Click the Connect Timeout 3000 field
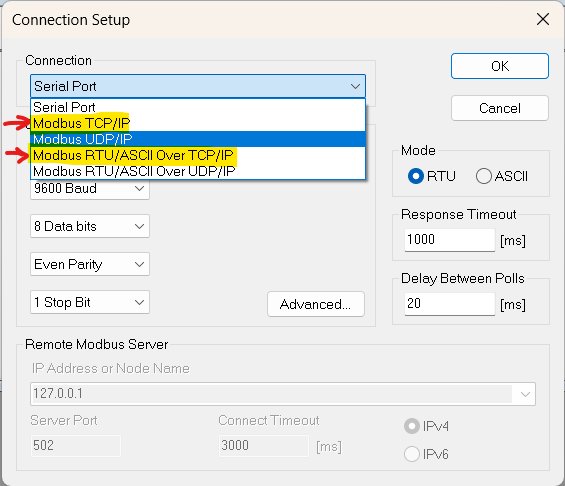 (x=263, y=446)
